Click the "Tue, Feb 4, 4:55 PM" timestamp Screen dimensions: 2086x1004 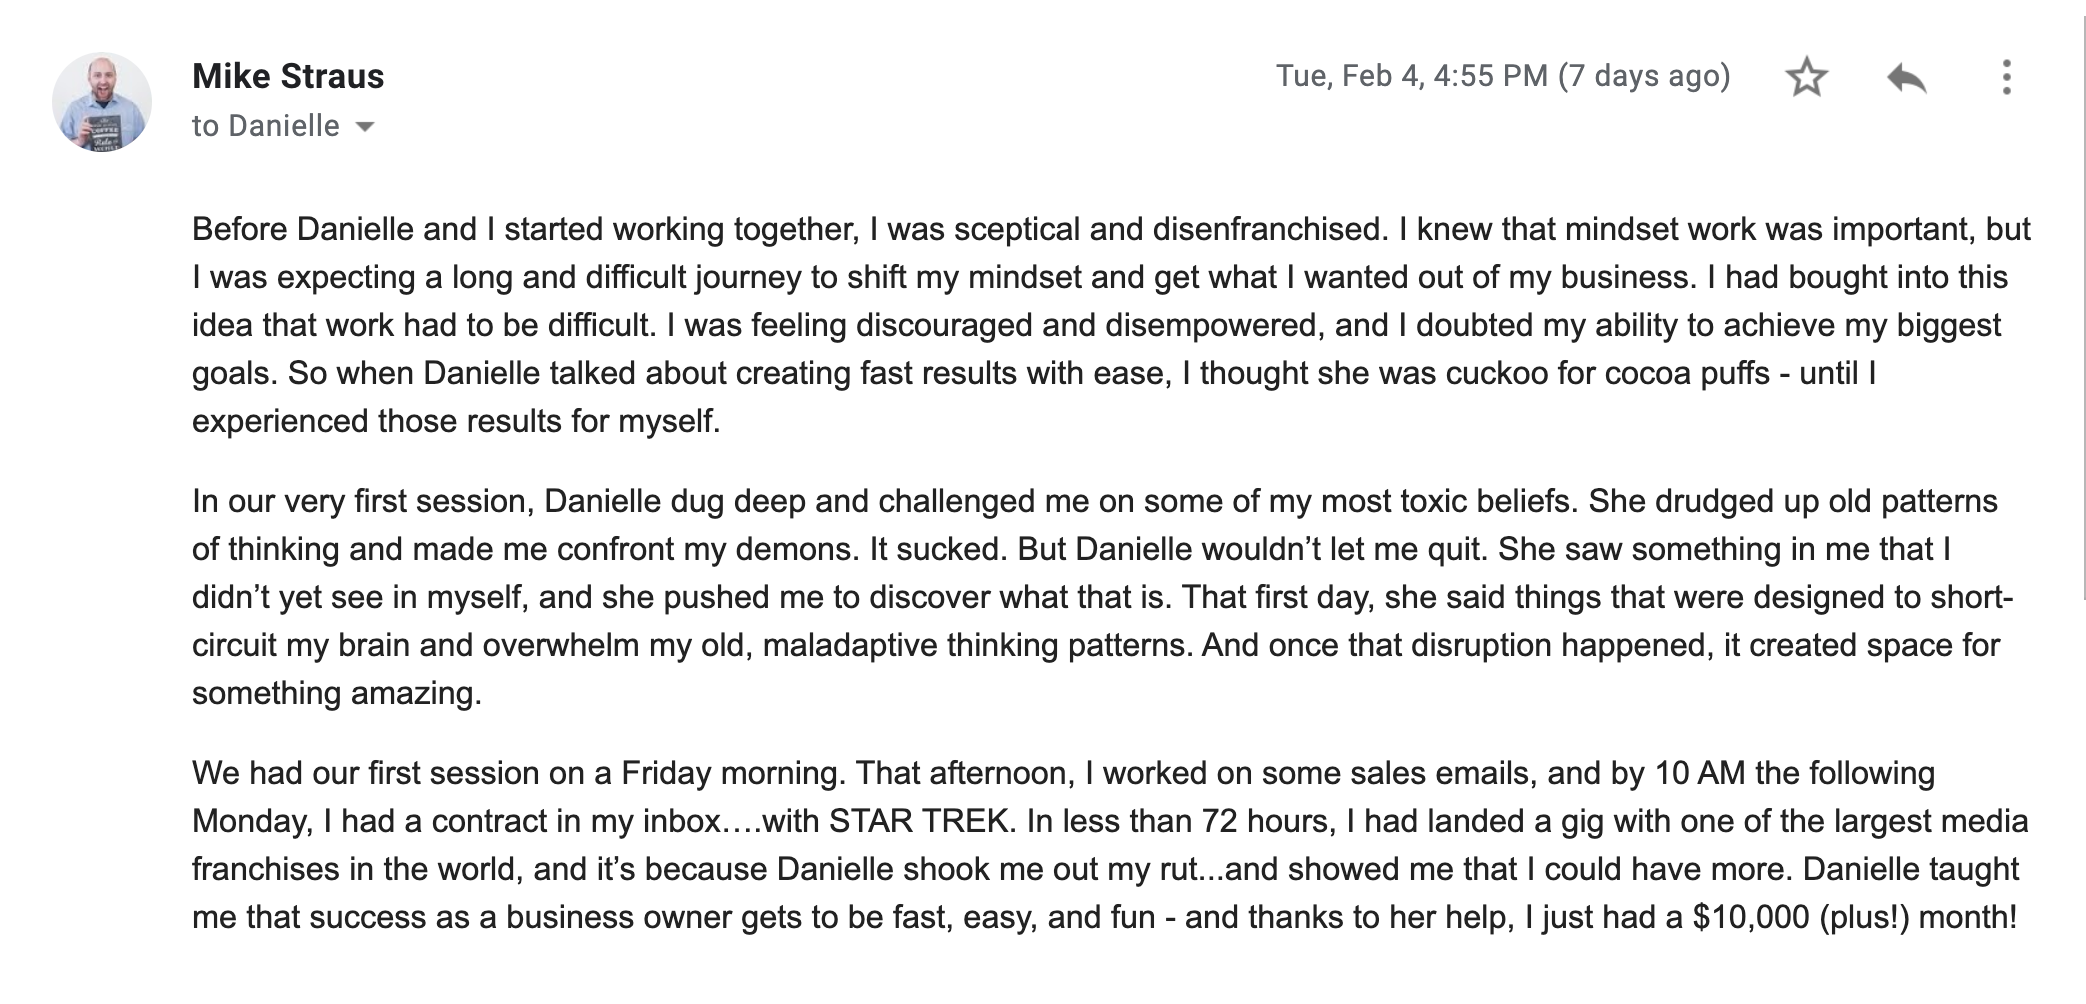(x=1412, y=76)
